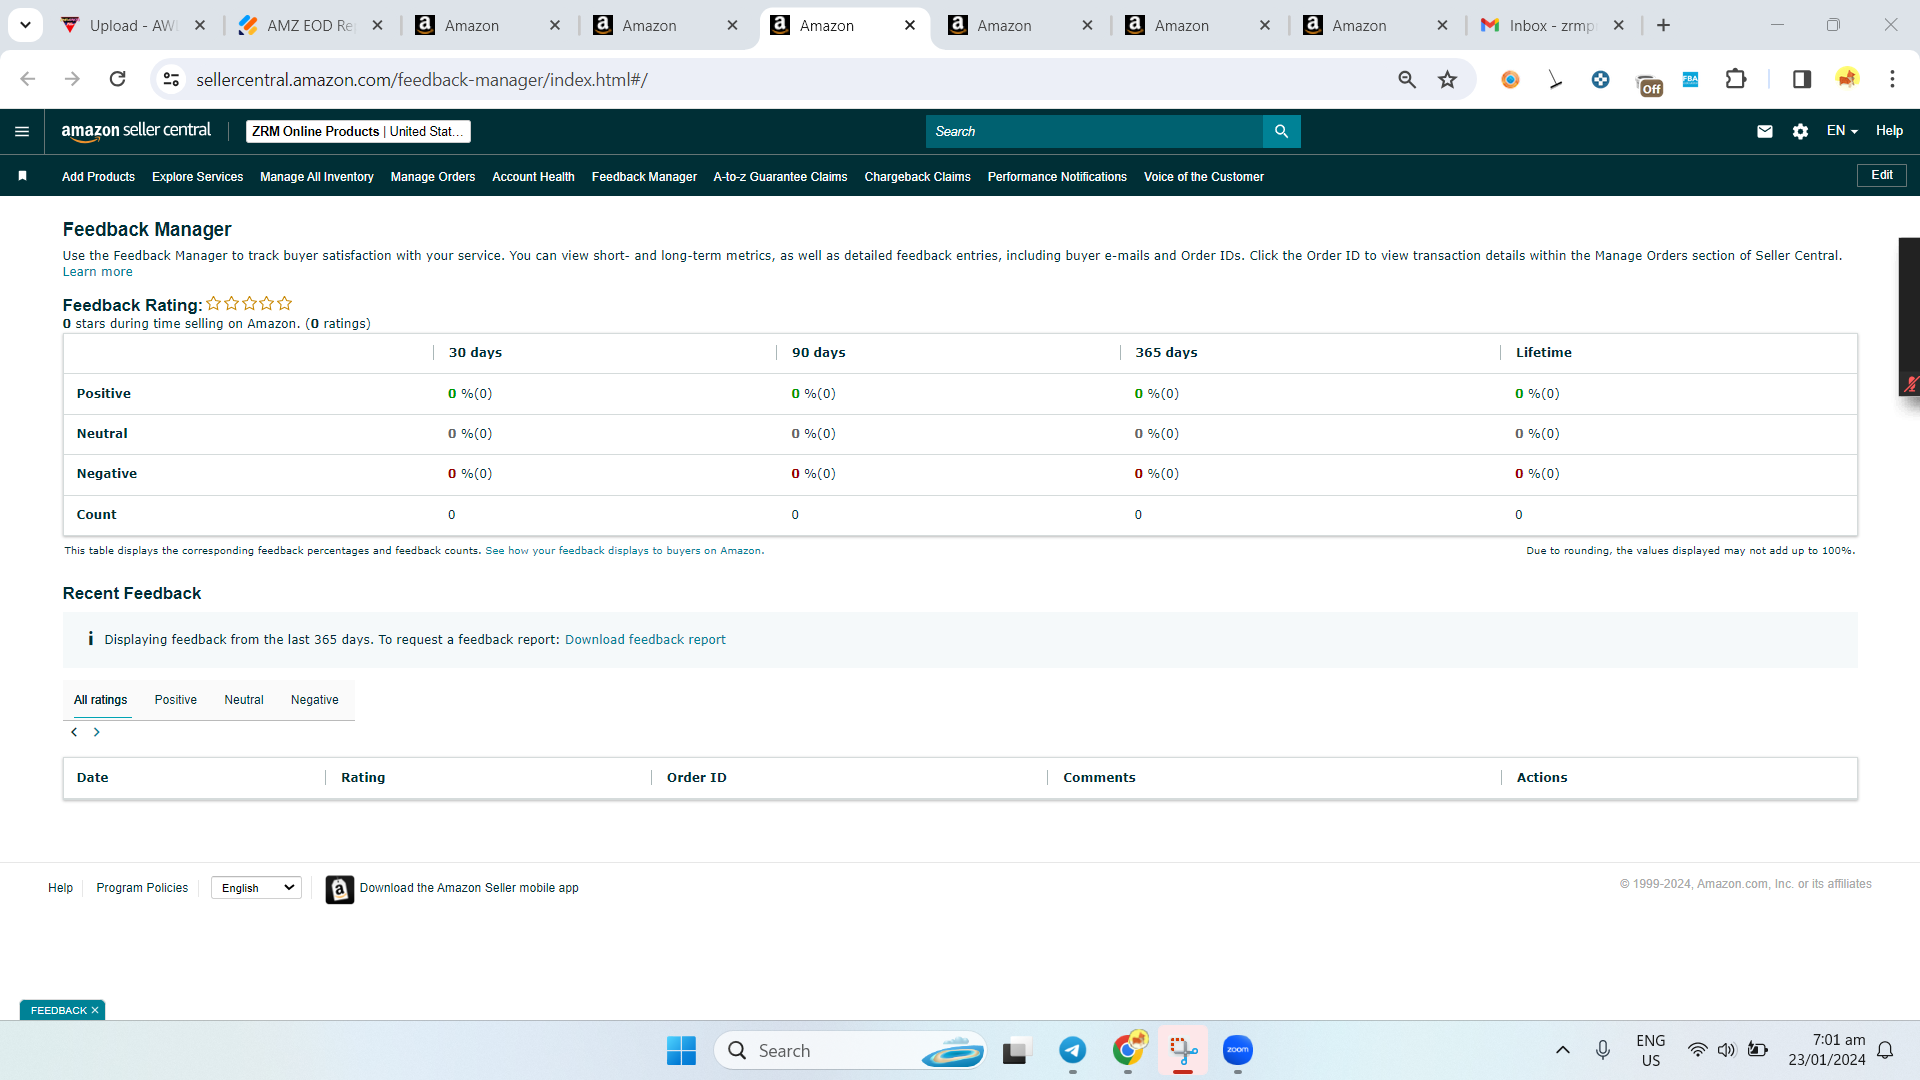Open Performance Notifications
Viewport: 1920px width, 1080px height.
coord(1057,177)
